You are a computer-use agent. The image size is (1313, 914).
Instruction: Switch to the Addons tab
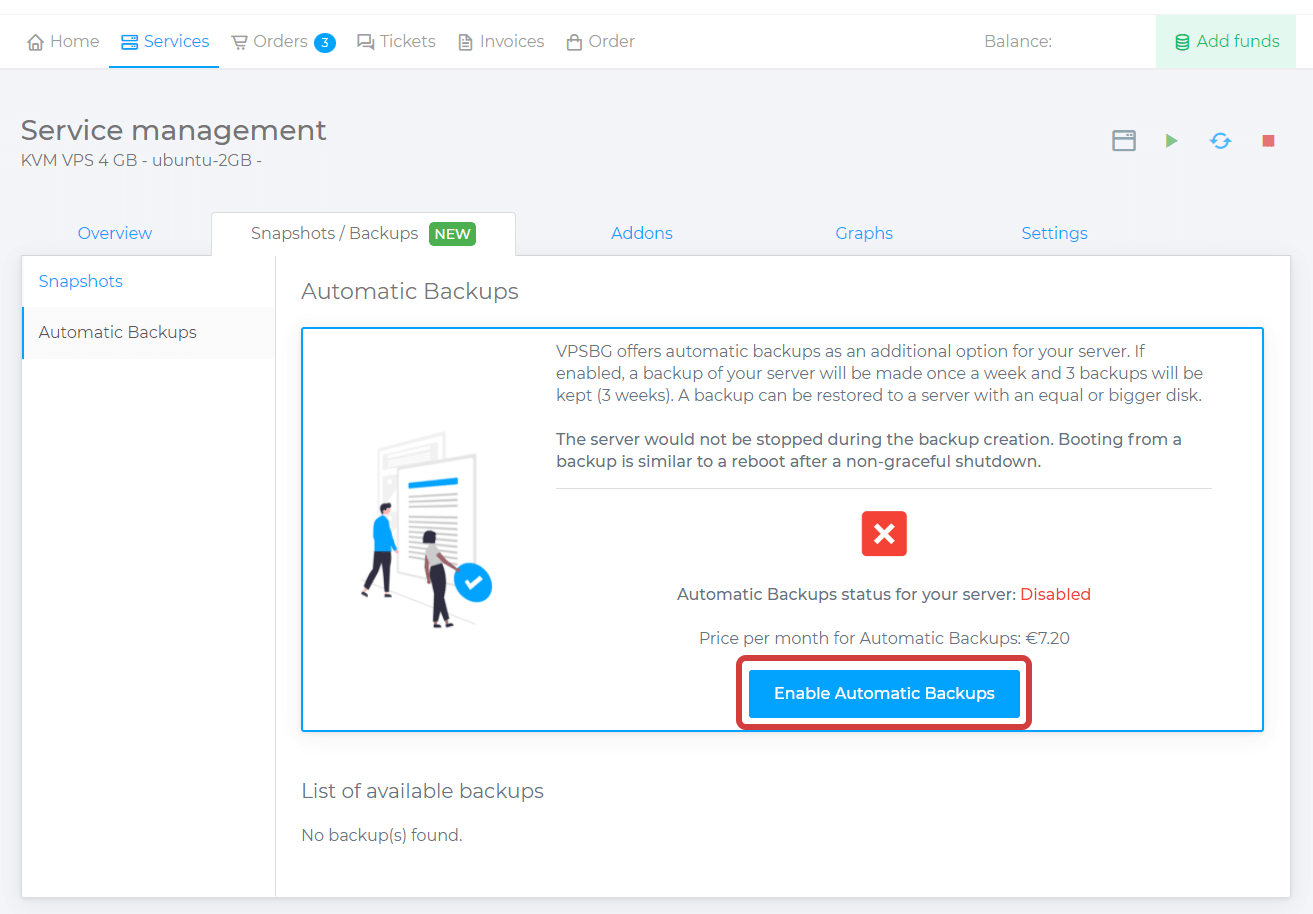coord(642,233)
